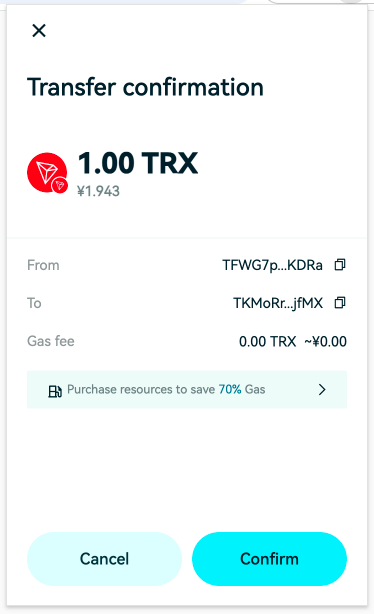Image resolution: width=374 pixels, height=614 pixels.
Task: Select the sender address TFWG7p...KDRa text
Action: tap(273, 265)
